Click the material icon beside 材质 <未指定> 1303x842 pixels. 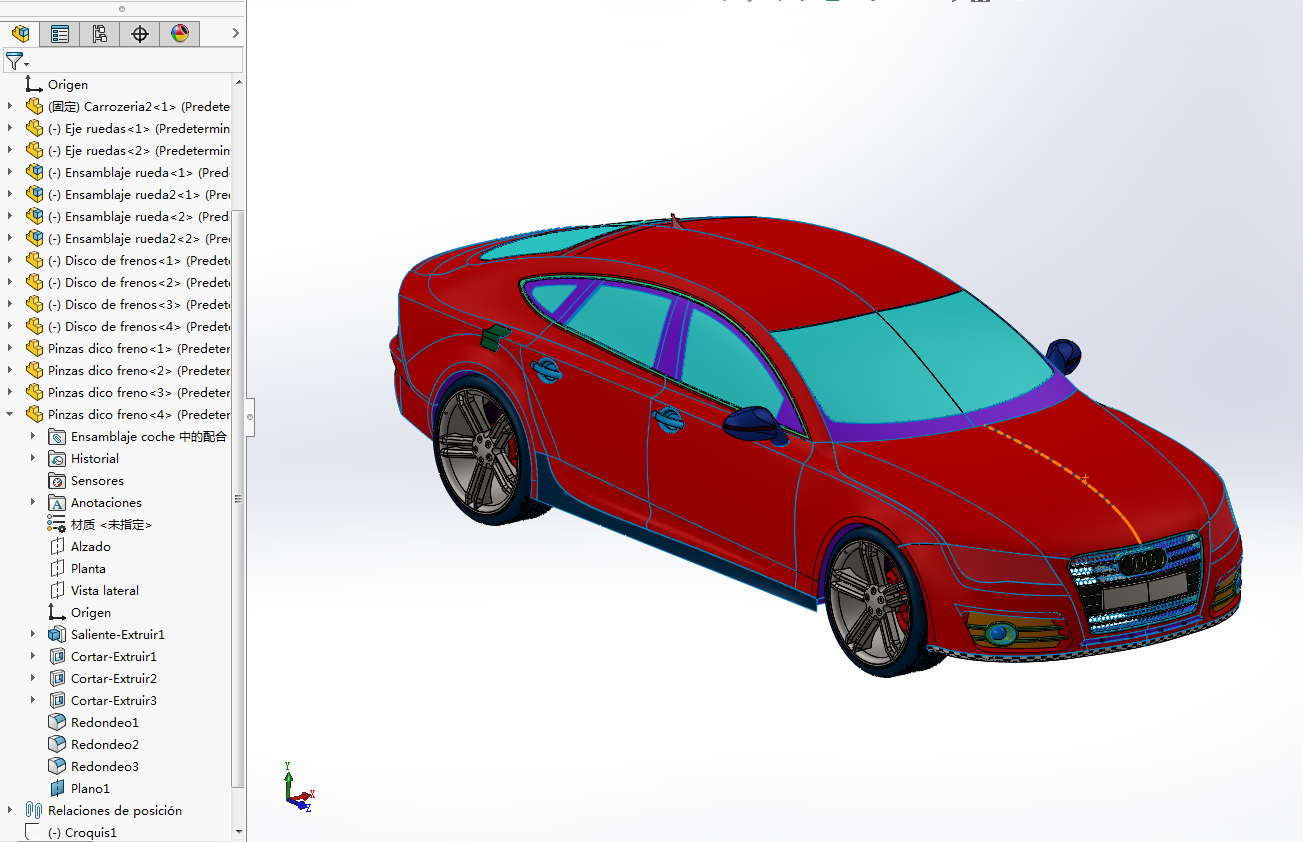point(57,525)
